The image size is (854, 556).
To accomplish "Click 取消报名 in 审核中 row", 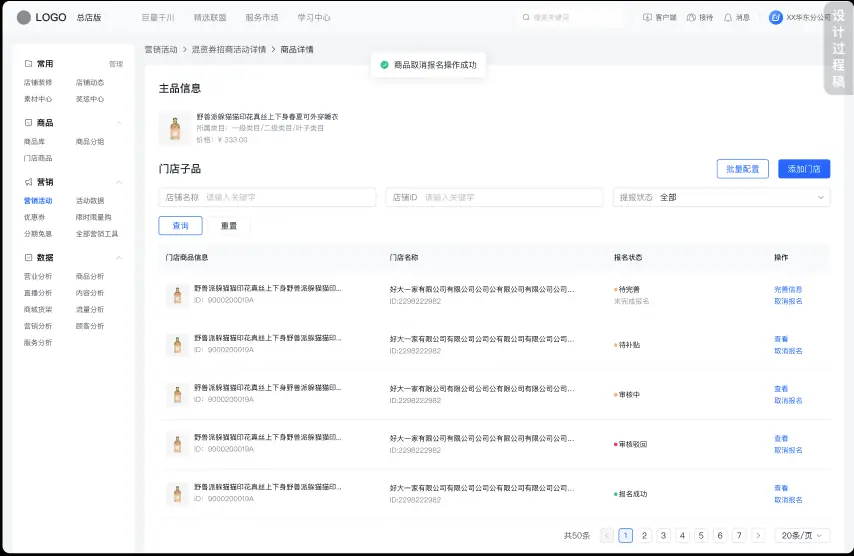I will (788, 401).
